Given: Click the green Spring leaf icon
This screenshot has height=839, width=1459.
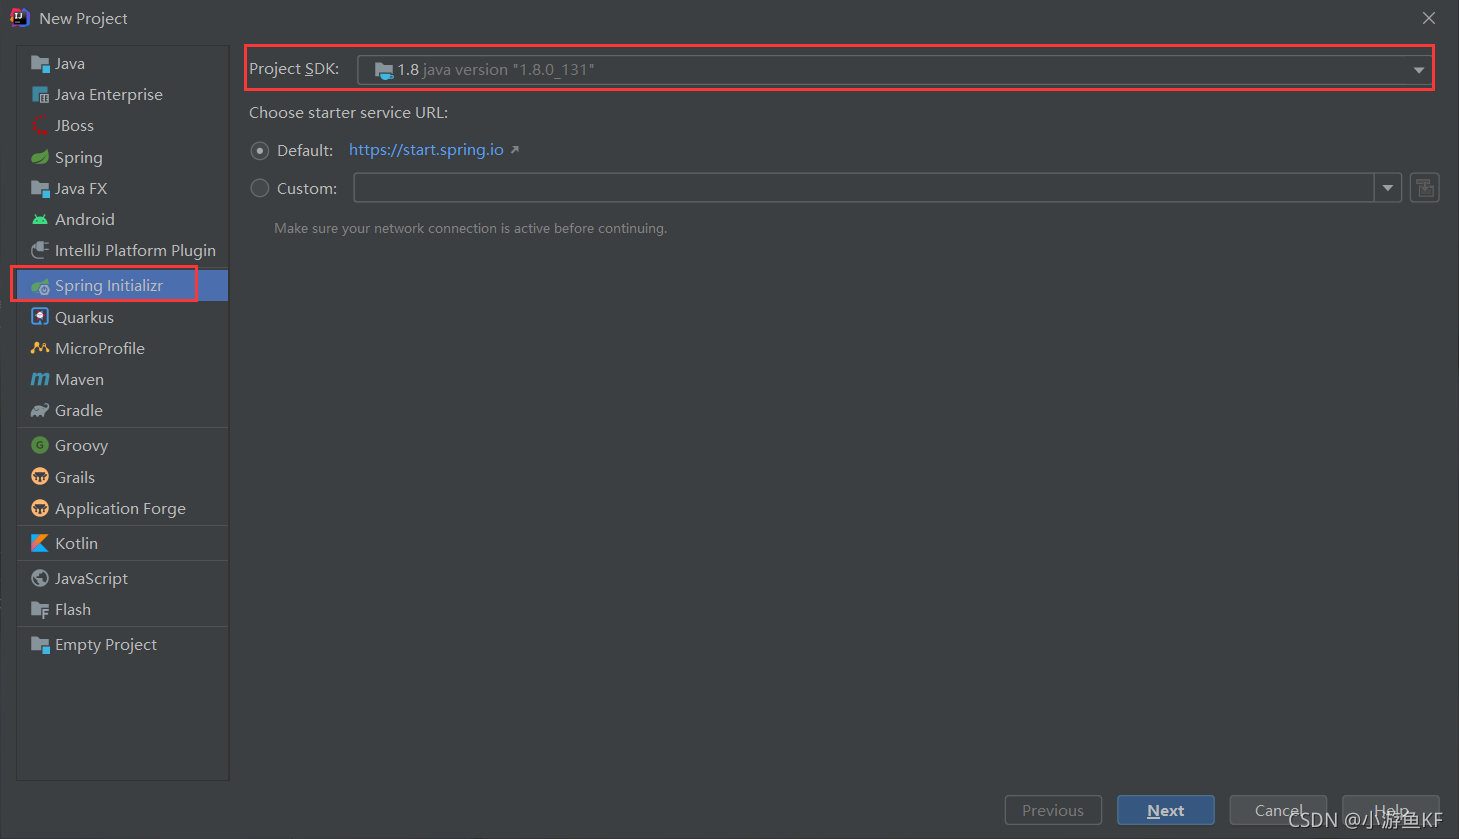Looking at the screenshot, I should point(40,157).
